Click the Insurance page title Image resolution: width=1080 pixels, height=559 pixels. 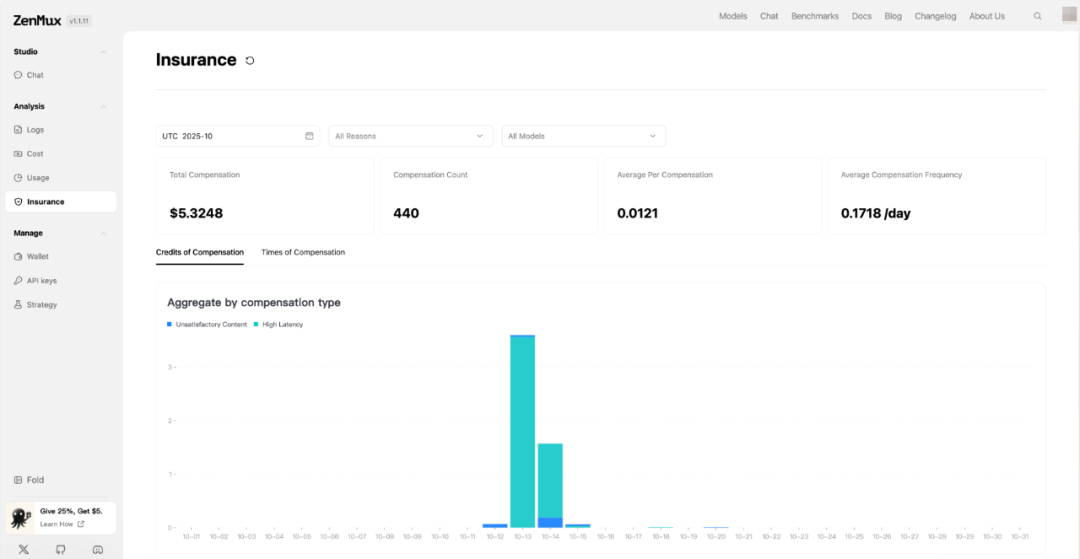pyautogui.click(x=196, y=60)
